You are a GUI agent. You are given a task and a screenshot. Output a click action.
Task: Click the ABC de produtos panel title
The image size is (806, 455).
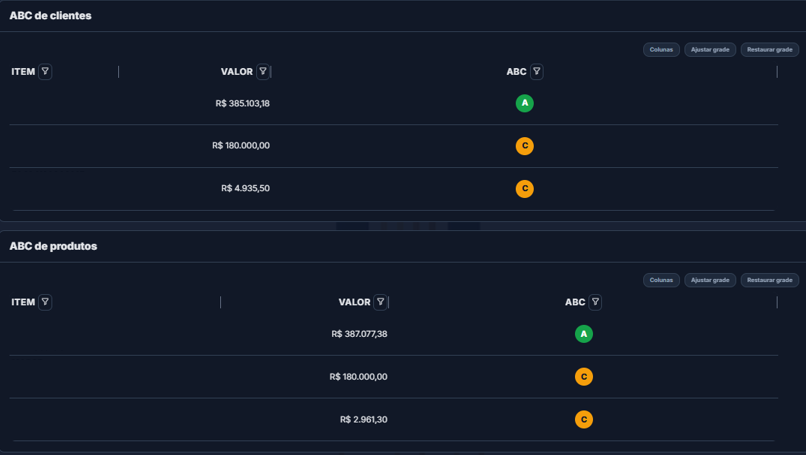click(53, 246)
